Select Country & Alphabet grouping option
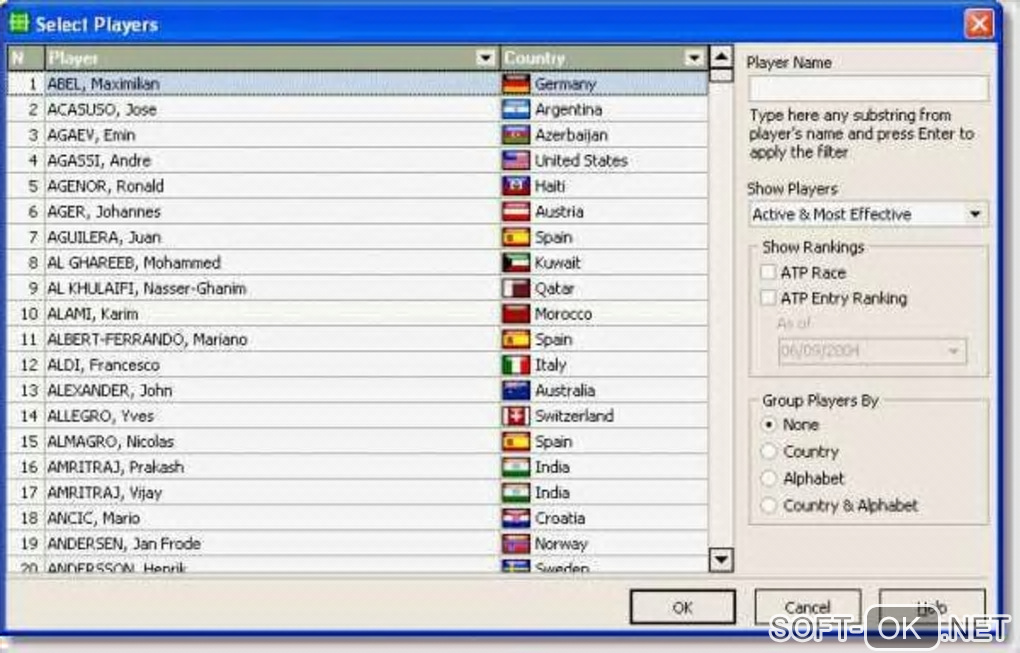Viewport: 1020px width, 653px height. [769, 505]
